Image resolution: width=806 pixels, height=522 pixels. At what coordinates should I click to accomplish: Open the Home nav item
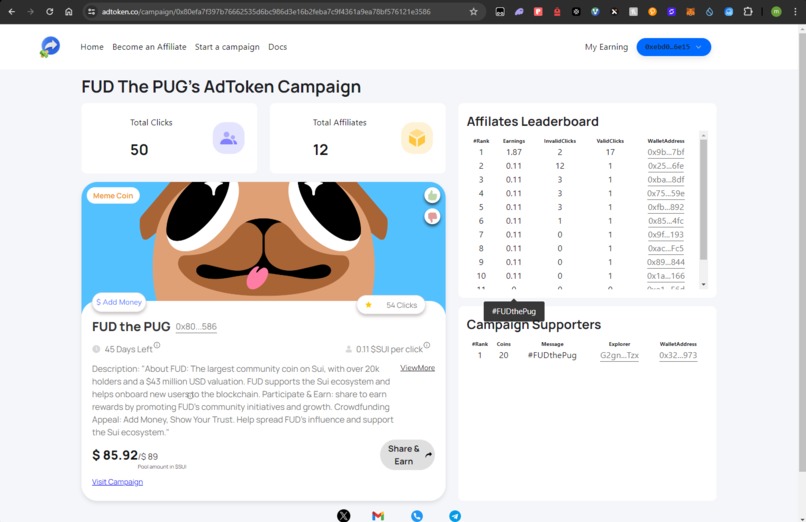point(92,47)
